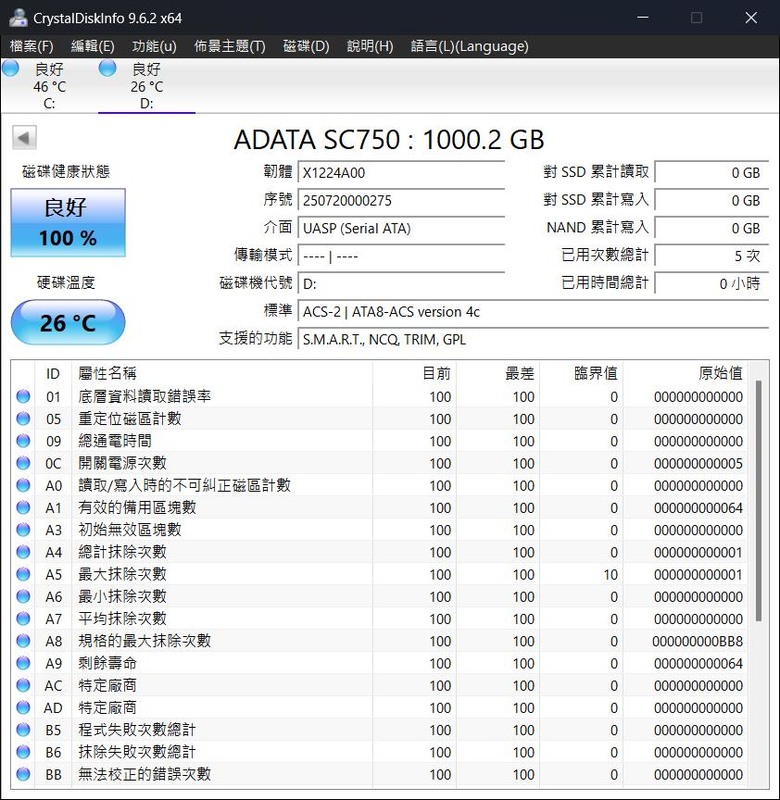Click raw value 0000000000BB8 in row A8
This screenshot has width=780, height=800.
point(697,641)
